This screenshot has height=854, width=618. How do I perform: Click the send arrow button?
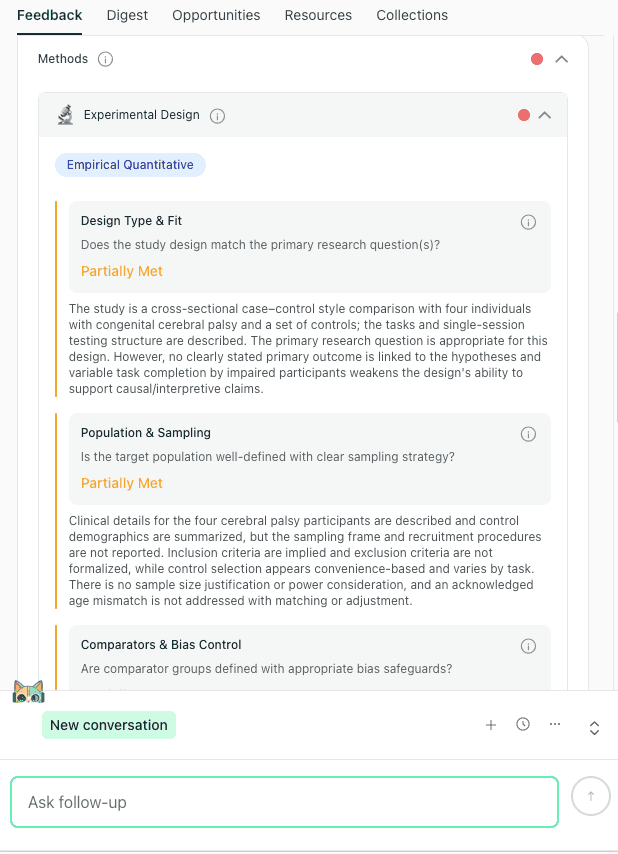(590, 796)
